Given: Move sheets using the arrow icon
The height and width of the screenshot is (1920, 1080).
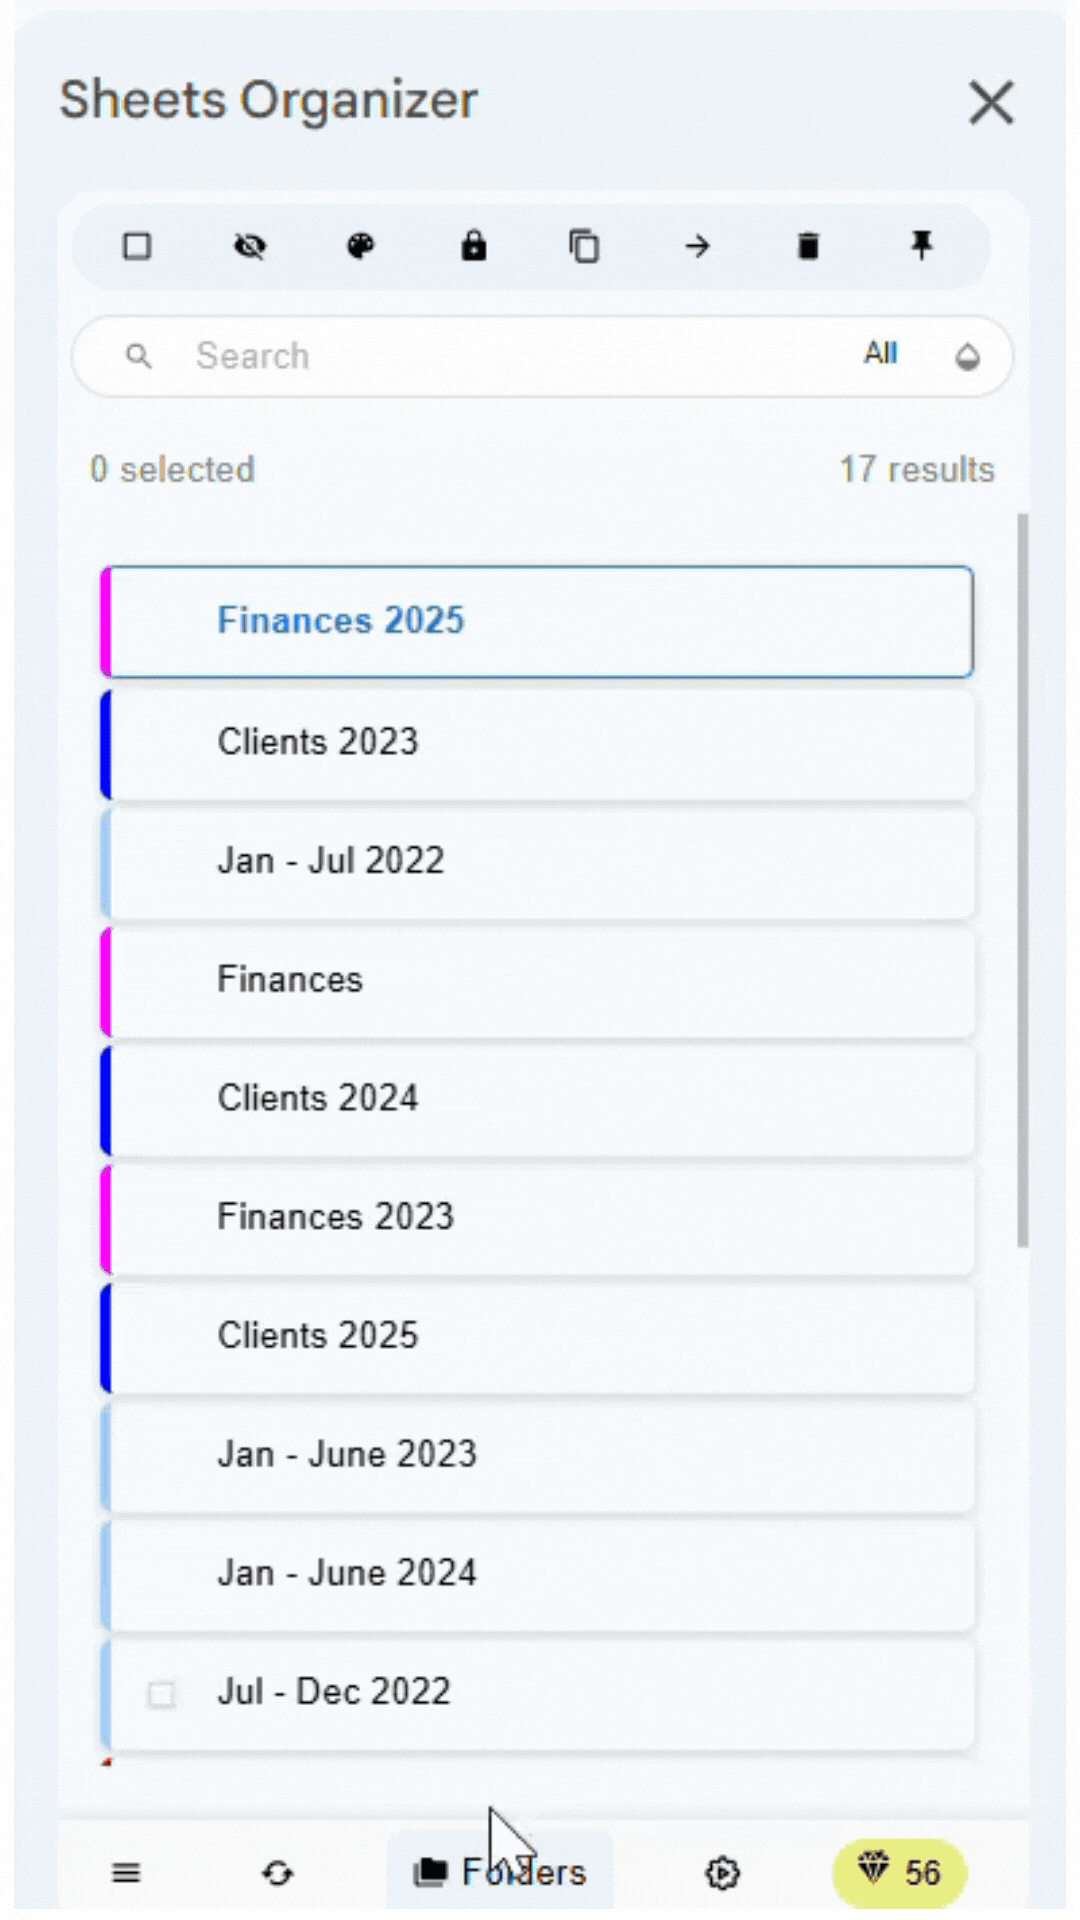Looking at the screenshot, I should [697, 246].
